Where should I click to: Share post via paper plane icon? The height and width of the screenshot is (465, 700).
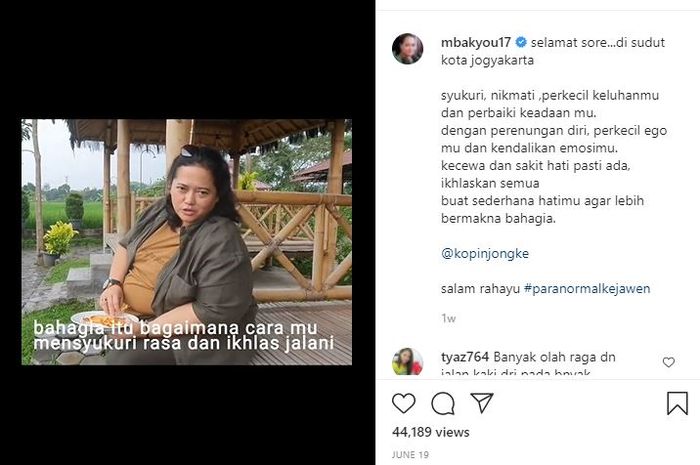click(x=482, y=403)
